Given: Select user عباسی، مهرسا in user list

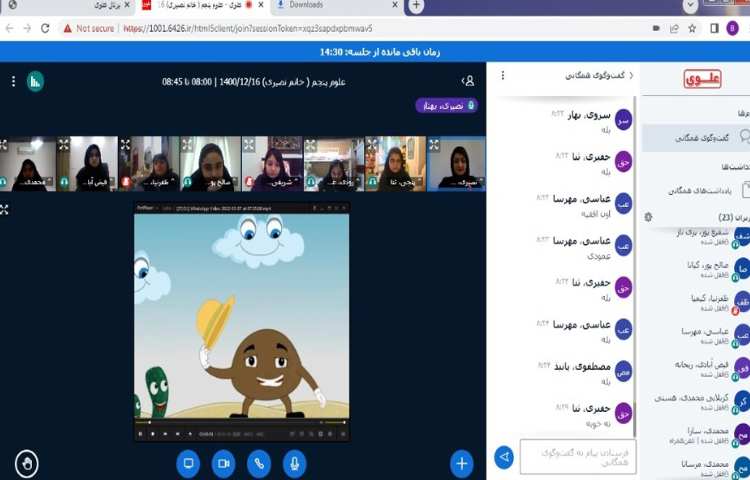Looking at the screenshot, I should point(713,335).
